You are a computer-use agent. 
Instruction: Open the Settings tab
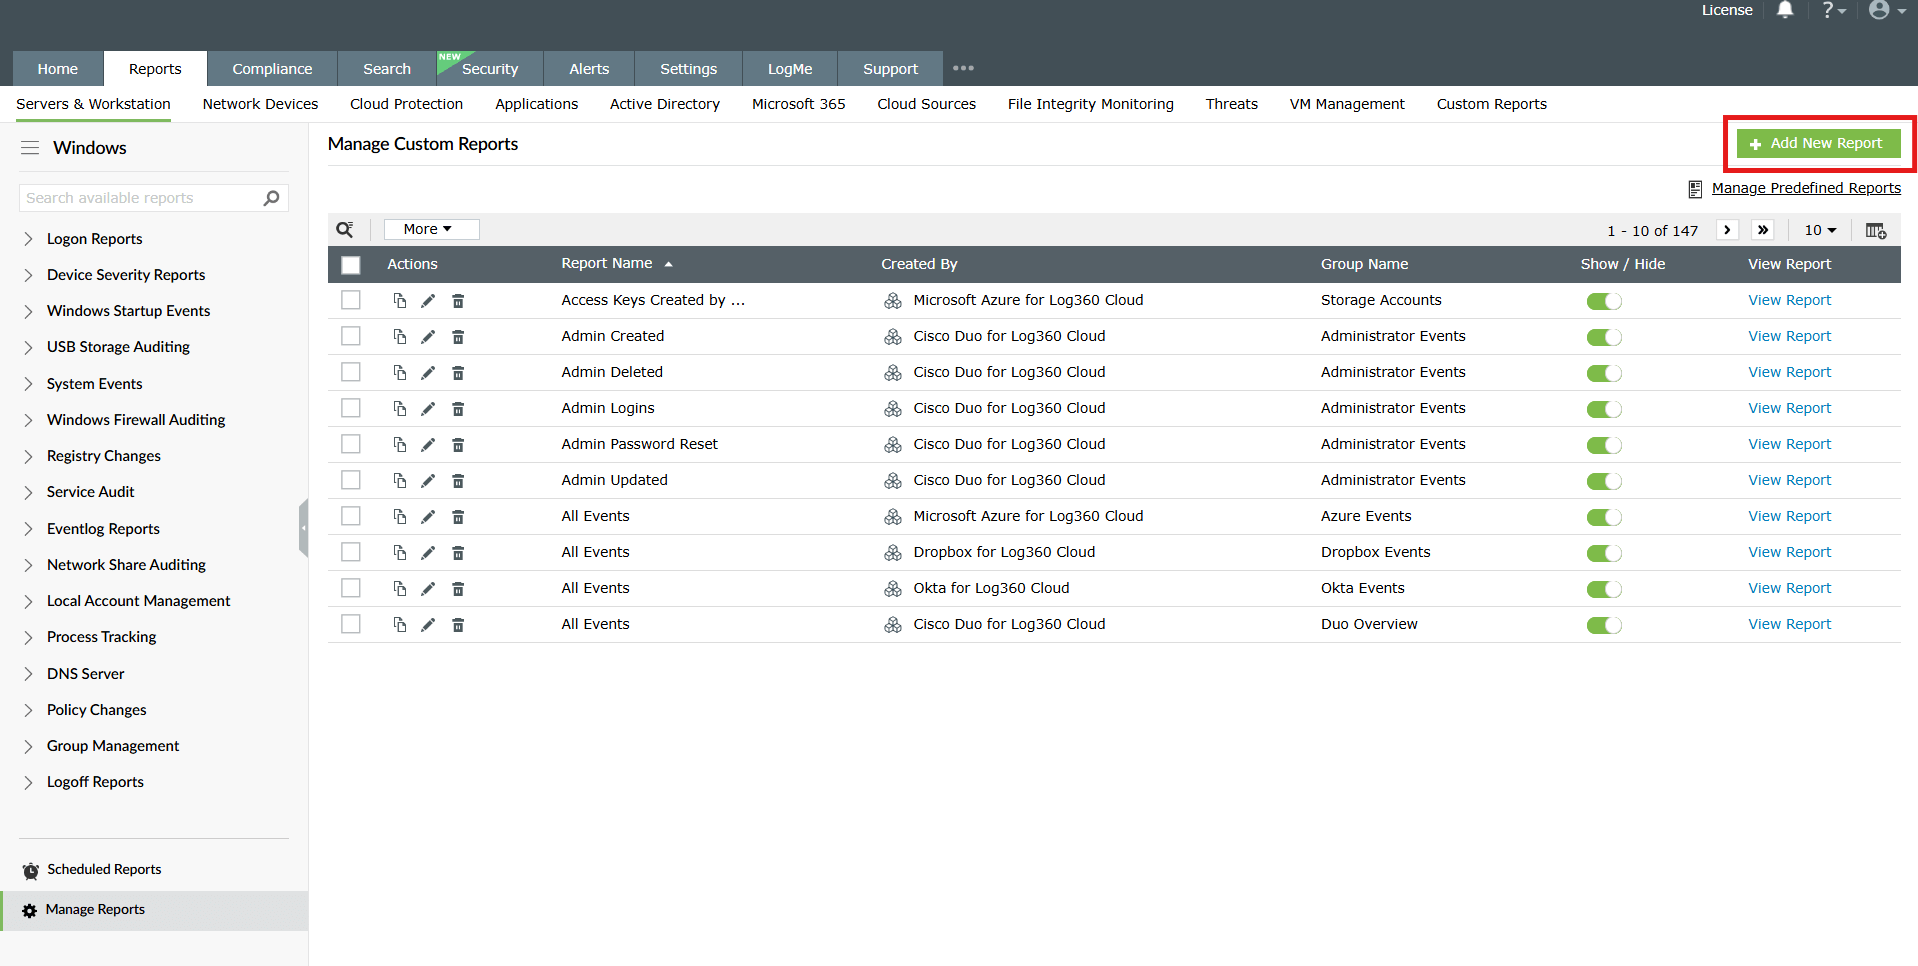tap(688, 69)
